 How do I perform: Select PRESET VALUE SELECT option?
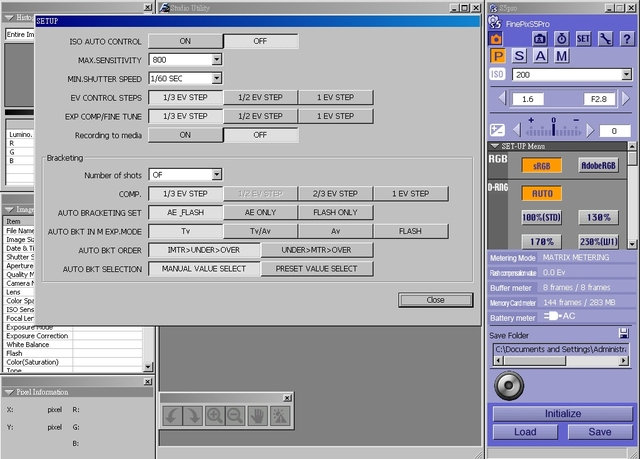[317, 269]
